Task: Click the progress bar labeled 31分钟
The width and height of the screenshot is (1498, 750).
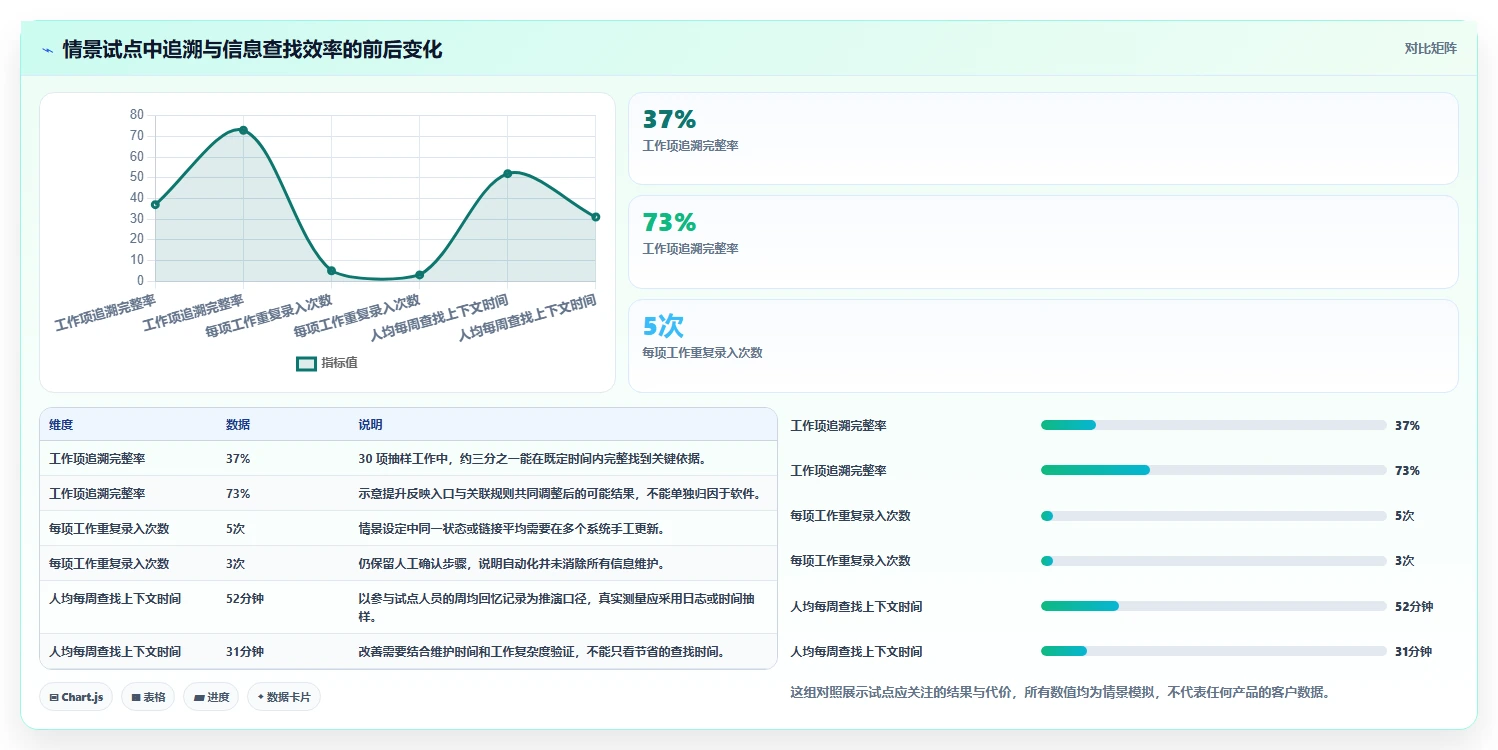Action: 1214,652
